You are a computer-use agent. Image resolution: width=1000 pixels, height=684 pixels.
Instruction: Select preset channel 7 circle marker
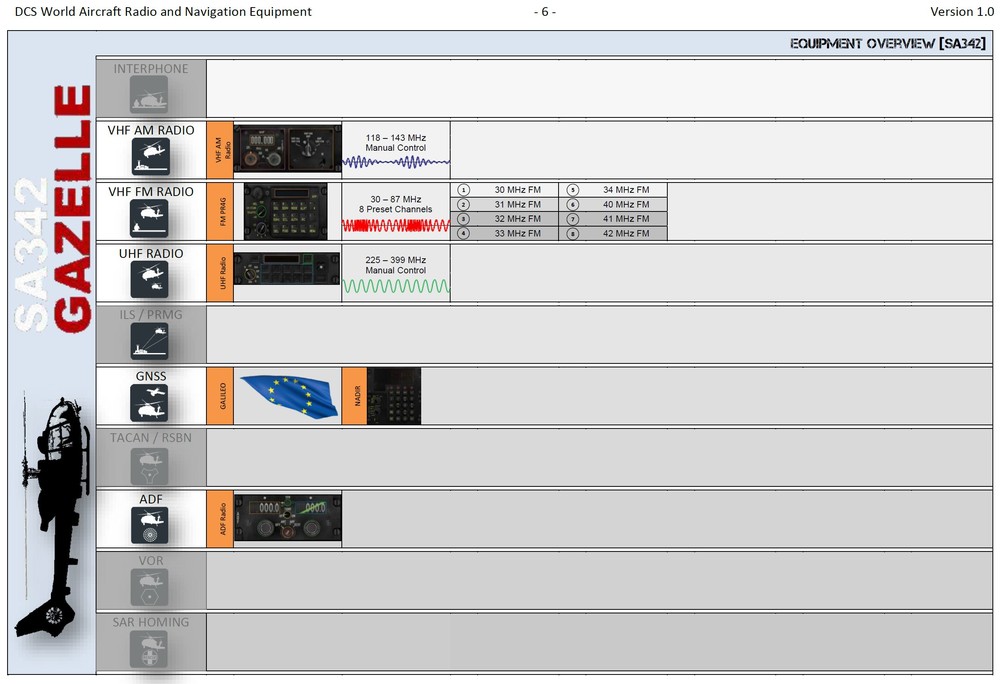[x=573, y=219]
